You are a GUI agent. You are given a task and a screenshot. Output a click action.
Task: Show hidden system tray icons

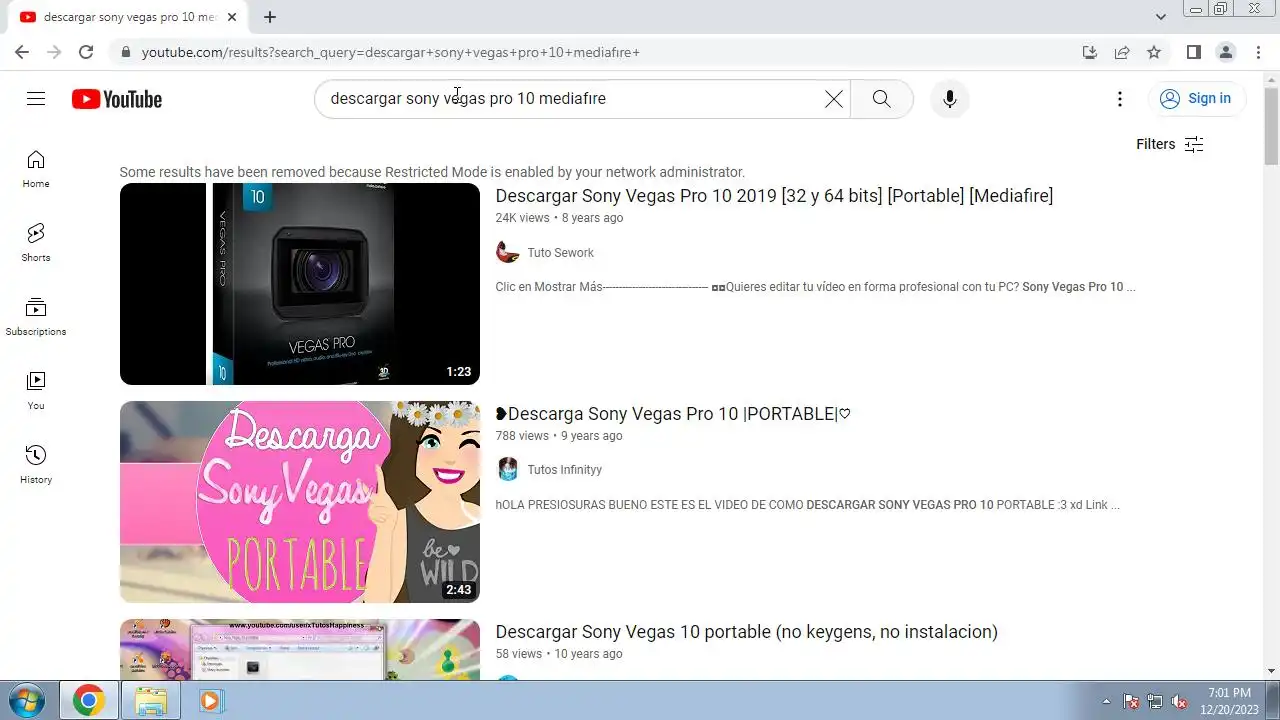point(1106,701)
